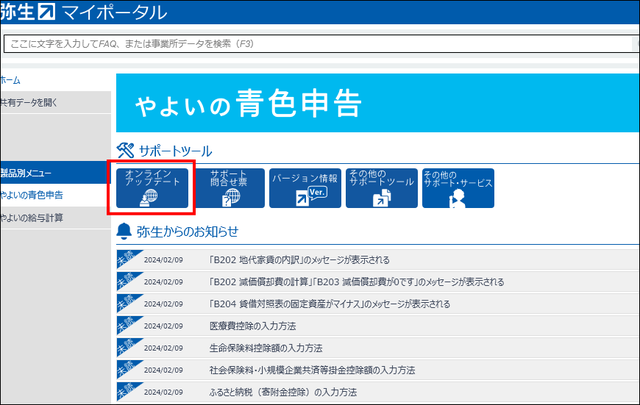The image size is (640, 405).
Task: Click the 未読 badge on 医療費控除 row
Action: [x=126, y=323]
